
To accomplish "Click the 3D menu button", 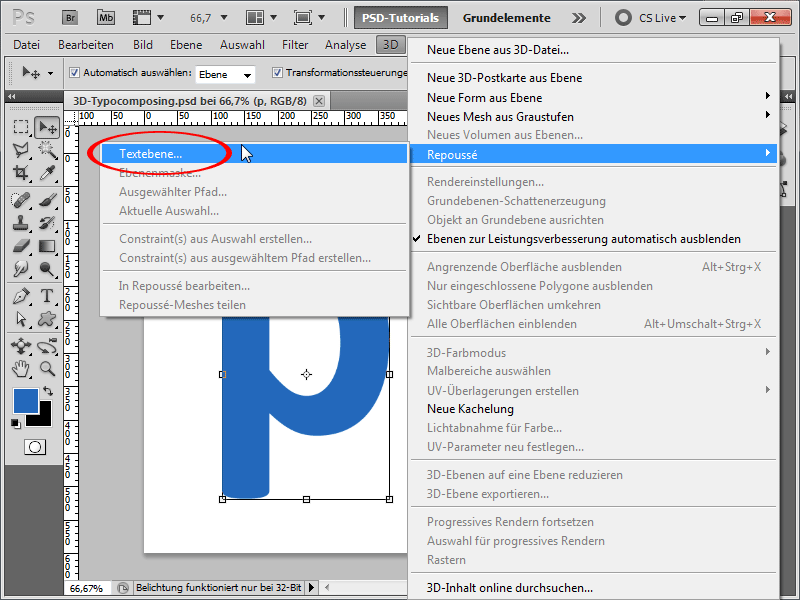I will pyautogui.click(x=390, y=45).
